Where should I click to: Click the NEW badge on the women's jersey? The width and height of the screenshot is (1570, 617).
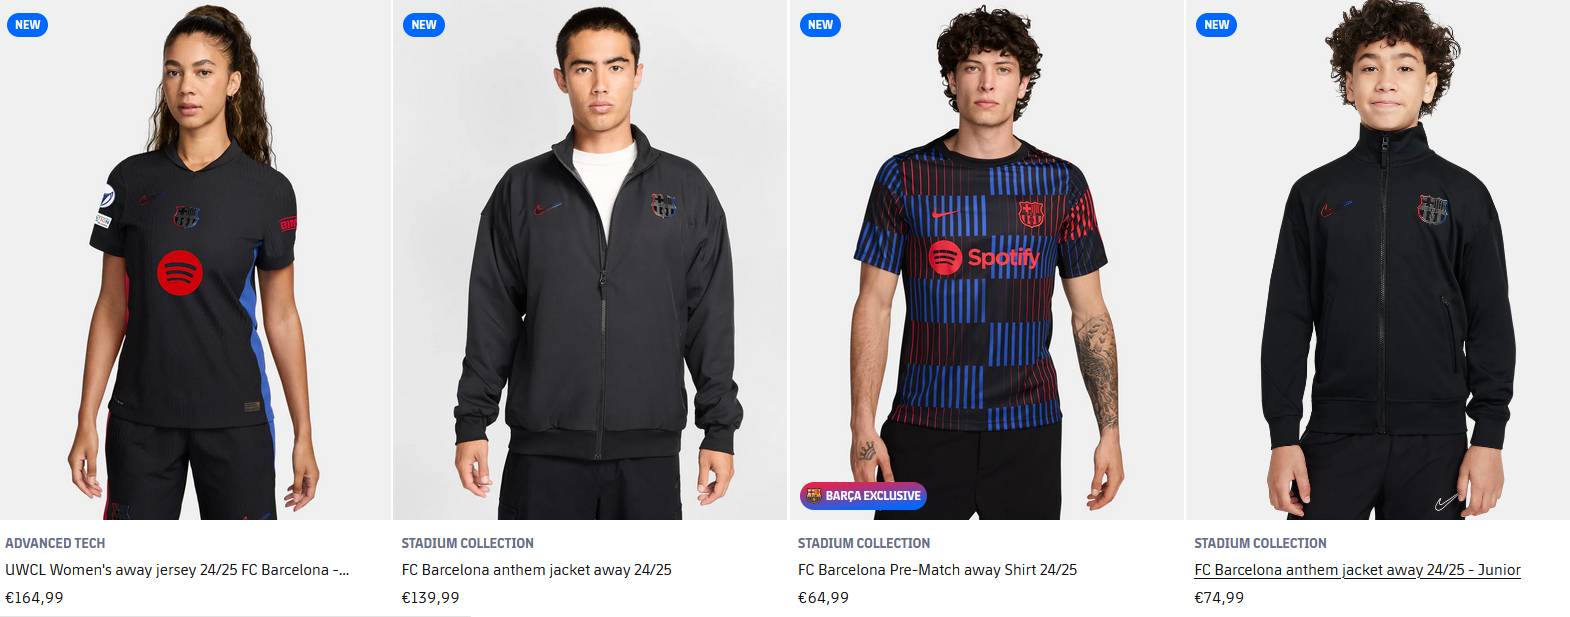tap(27, 25)
